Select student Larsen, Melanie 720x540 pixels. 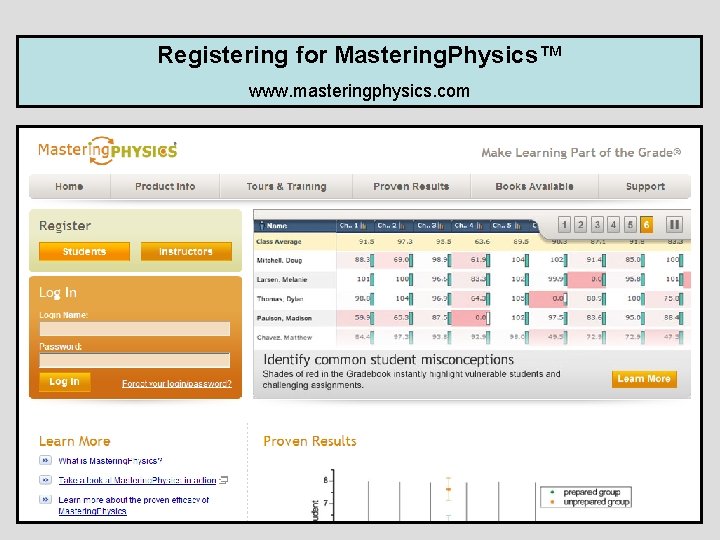tap(281, 280)
